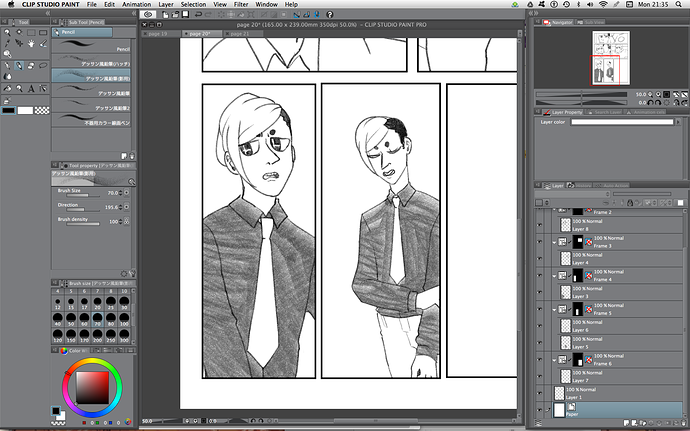Toggle visibility of Layer 1
This screenshot has height=431, width=690.
[x=540, y=393]
